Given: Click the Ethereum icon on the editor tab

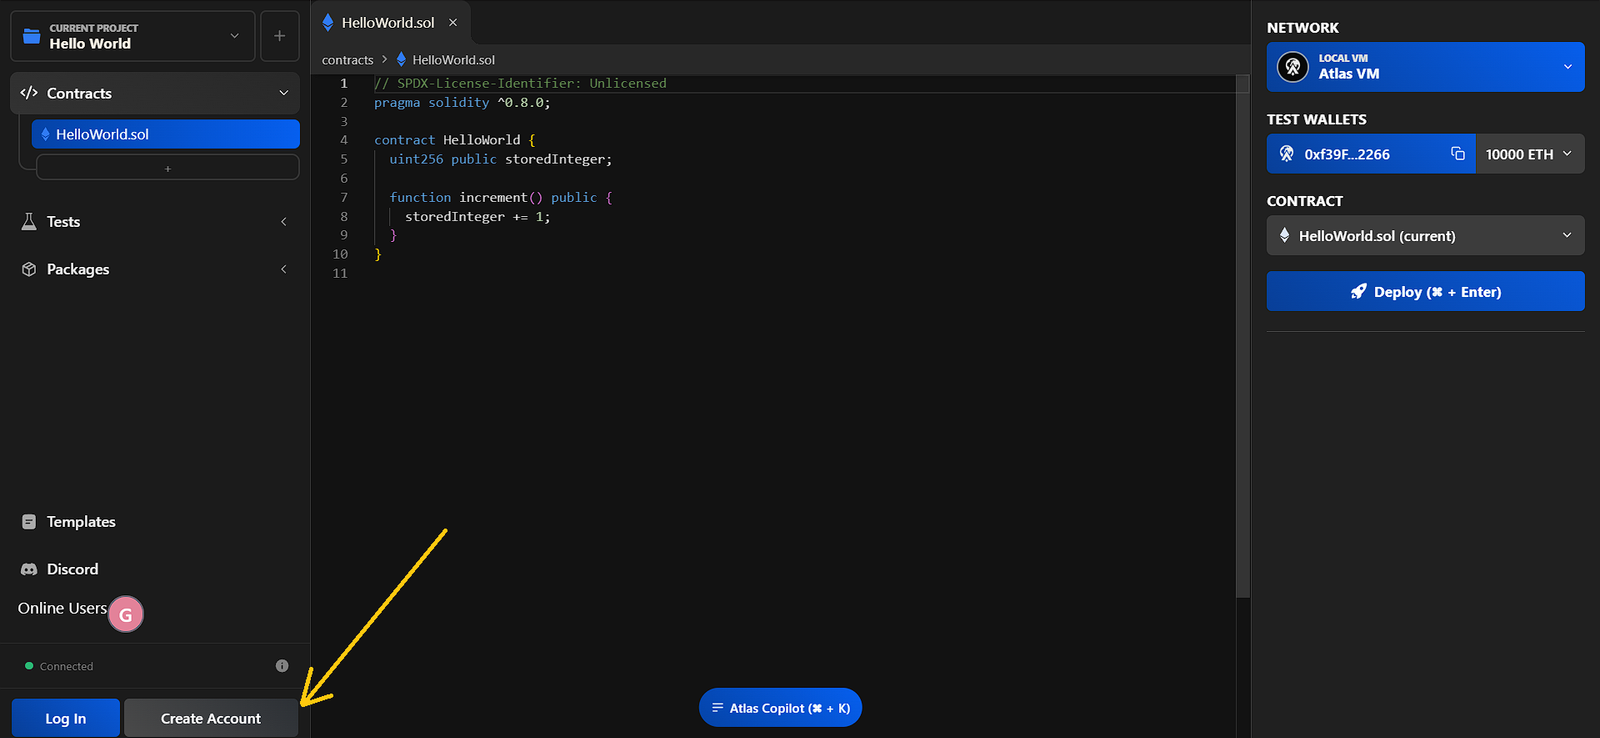Looking at the screenshot, I should coord(328,22).
